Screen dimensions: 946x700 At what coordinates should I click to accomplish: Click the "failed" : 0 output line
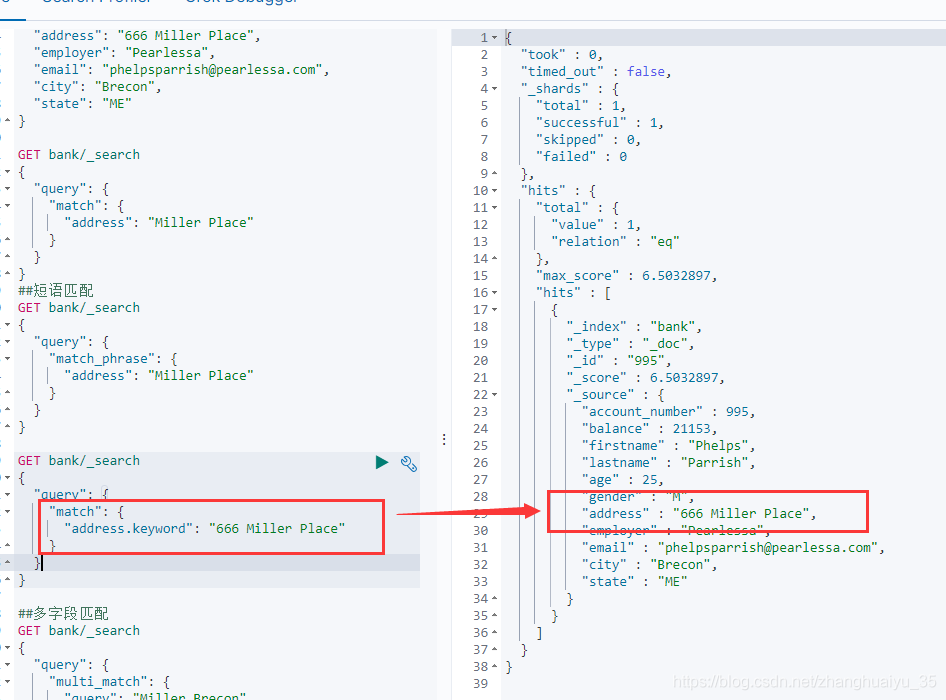pyautogui.click(x=581, y=156)
